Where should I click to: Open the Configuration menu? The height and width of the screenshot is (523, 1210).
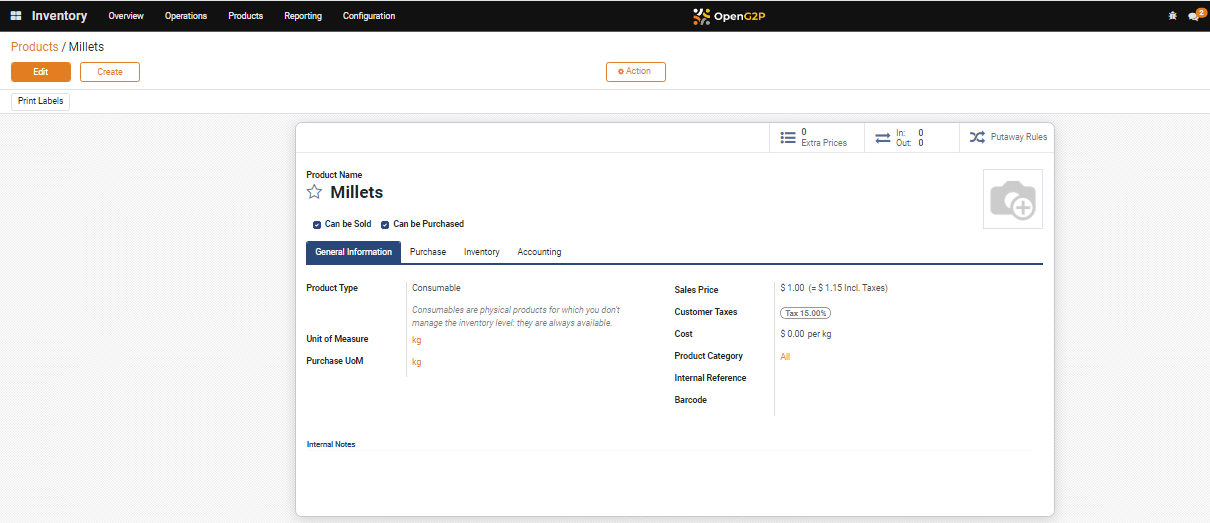coord(368,16)
